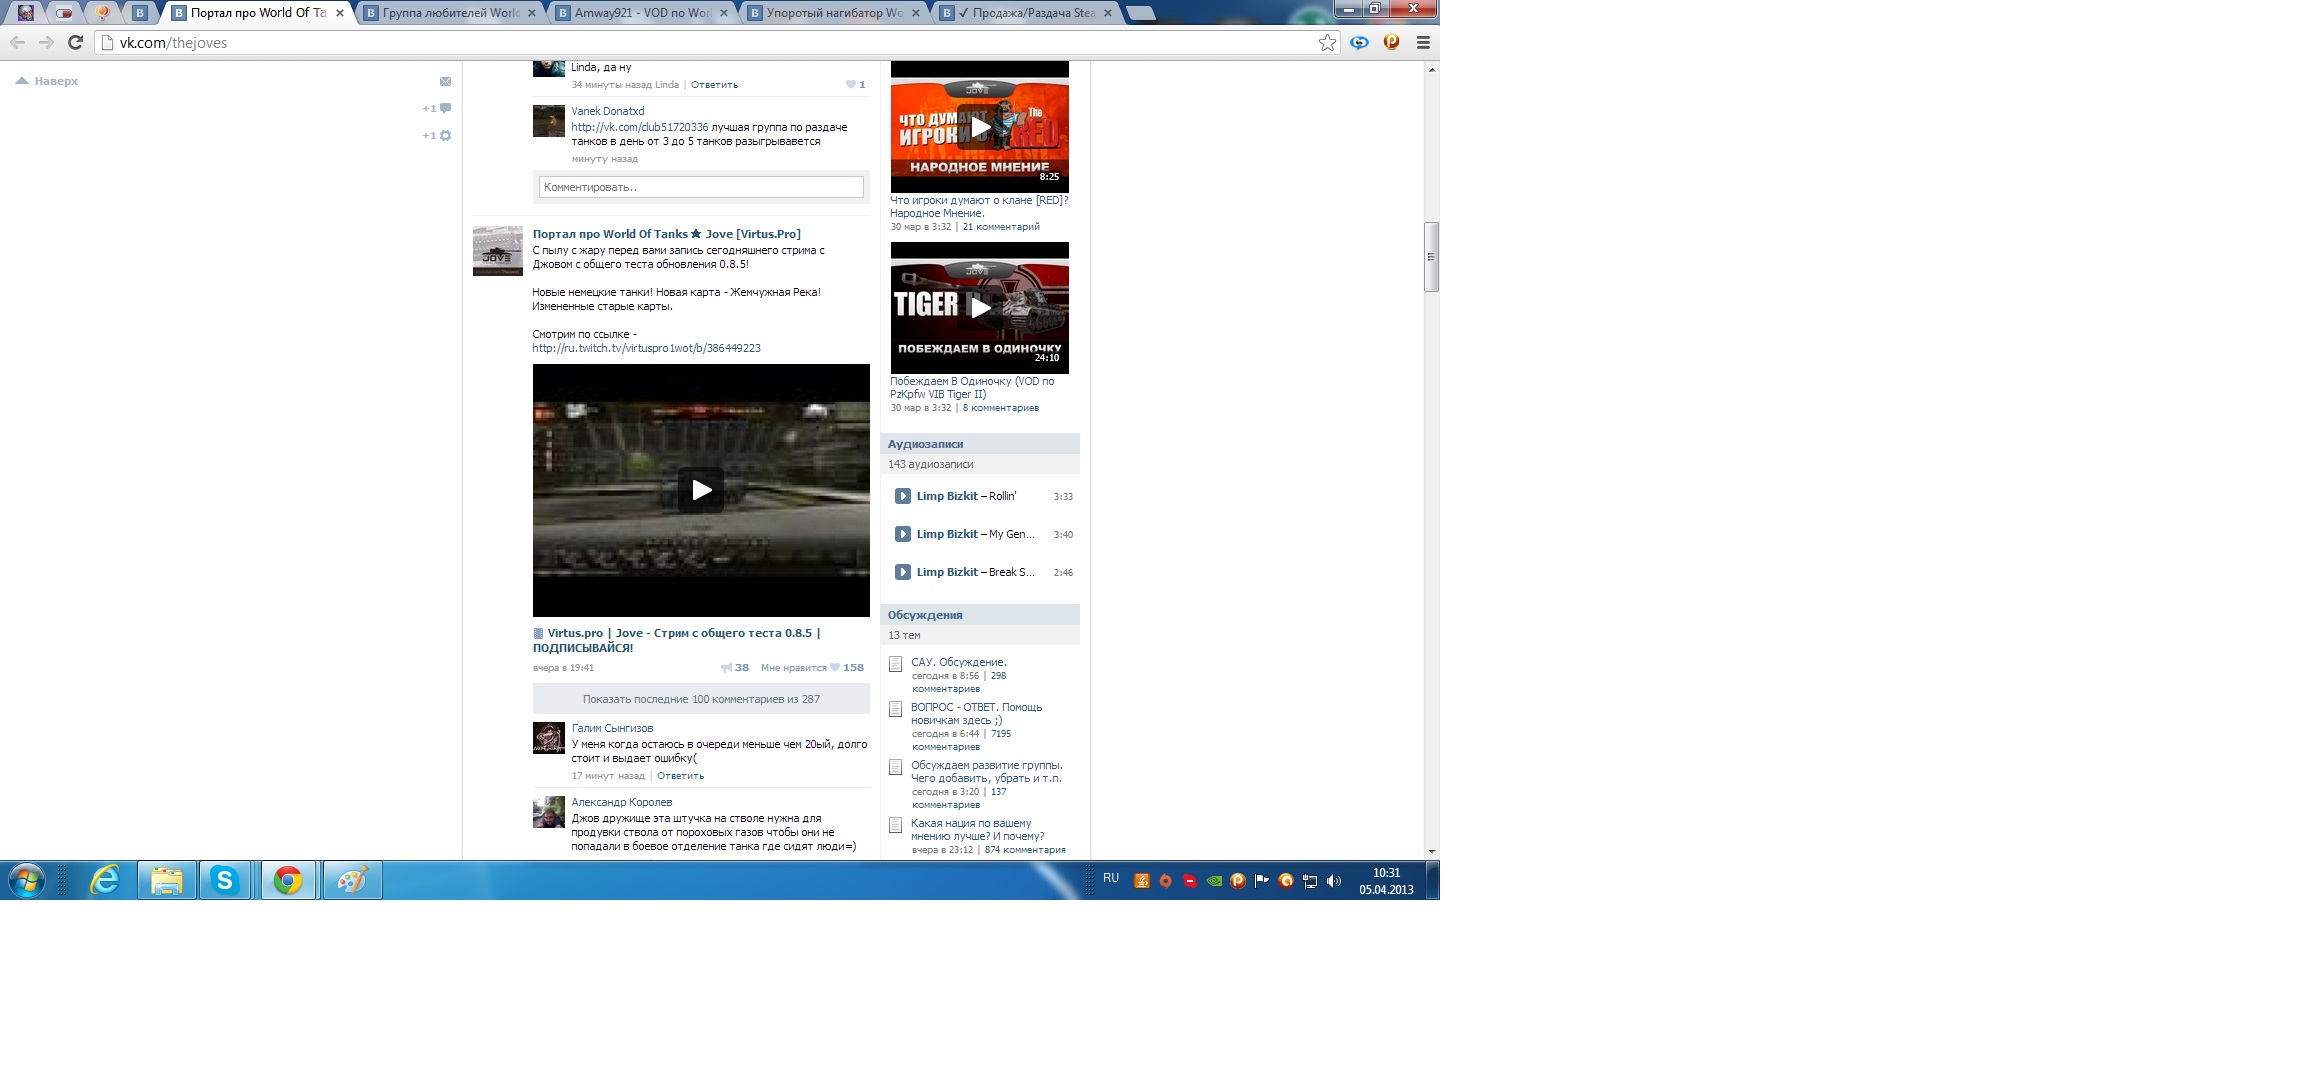Play the Limp Bizkit Rollin' track
Viewport: 2316px width, 1086px height.
(x=902, y=496)
